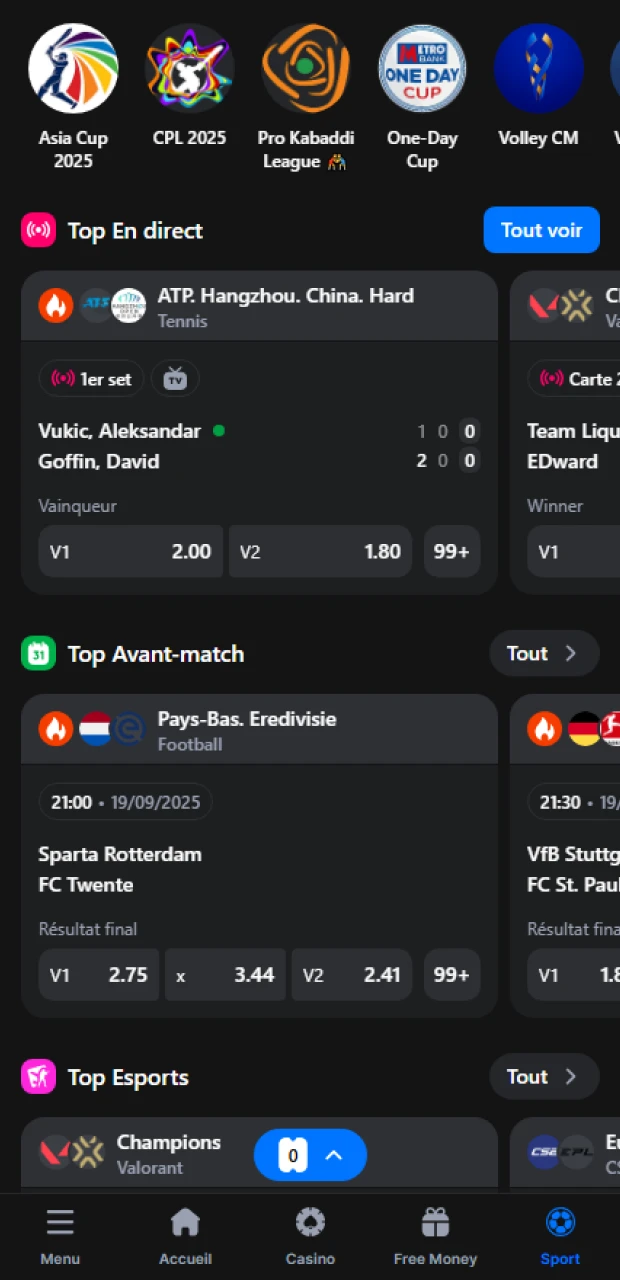The image size is (620, 1280).
Task: Switch to the Casino tab
Action: pyautogui.click(x=310, y=1236)
